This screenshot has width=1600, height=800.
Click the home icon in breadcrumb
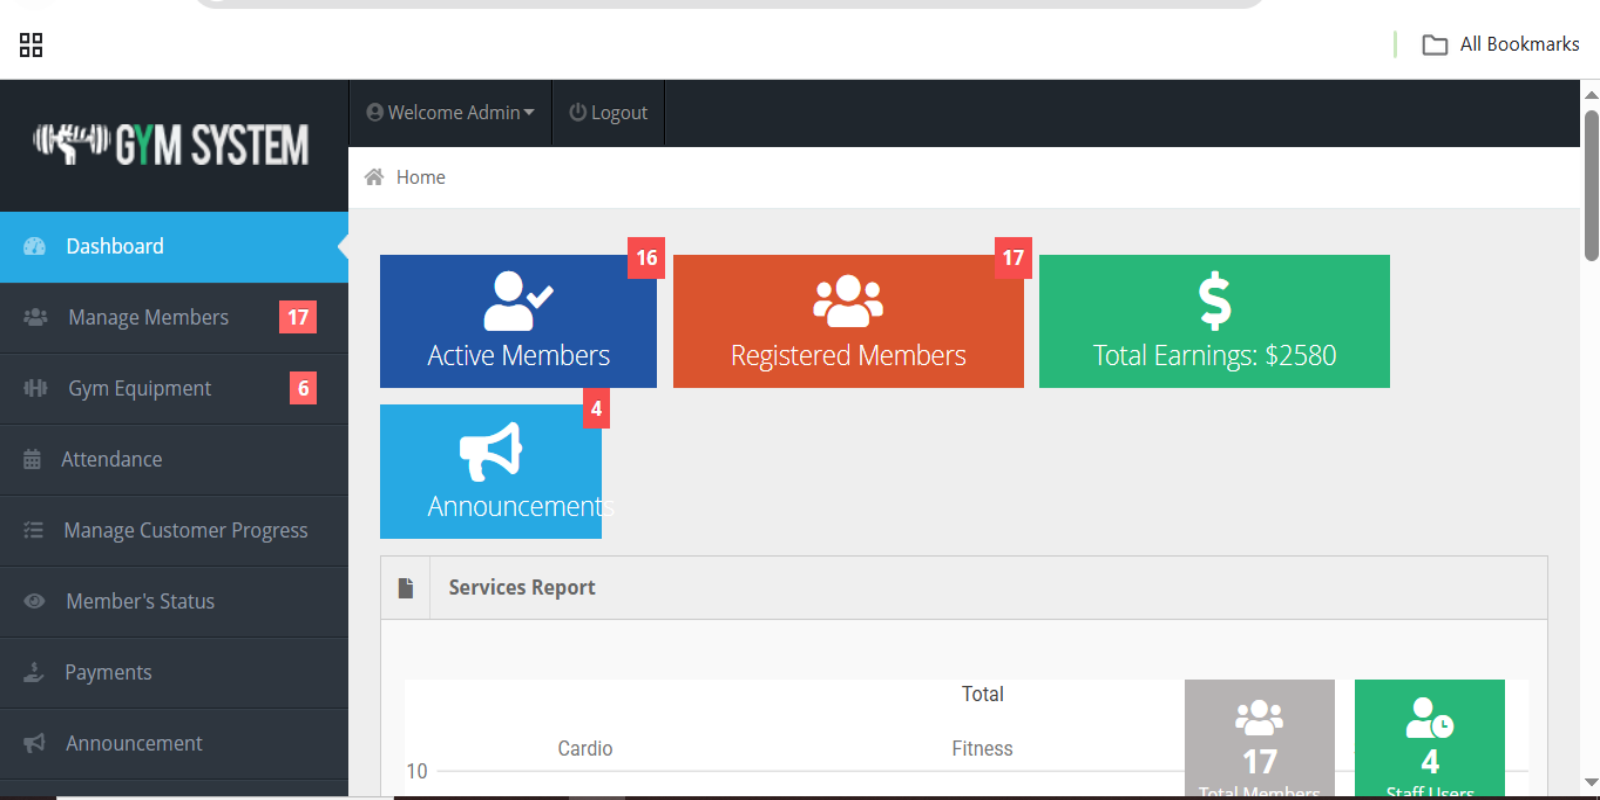click(x=374, y=177)
